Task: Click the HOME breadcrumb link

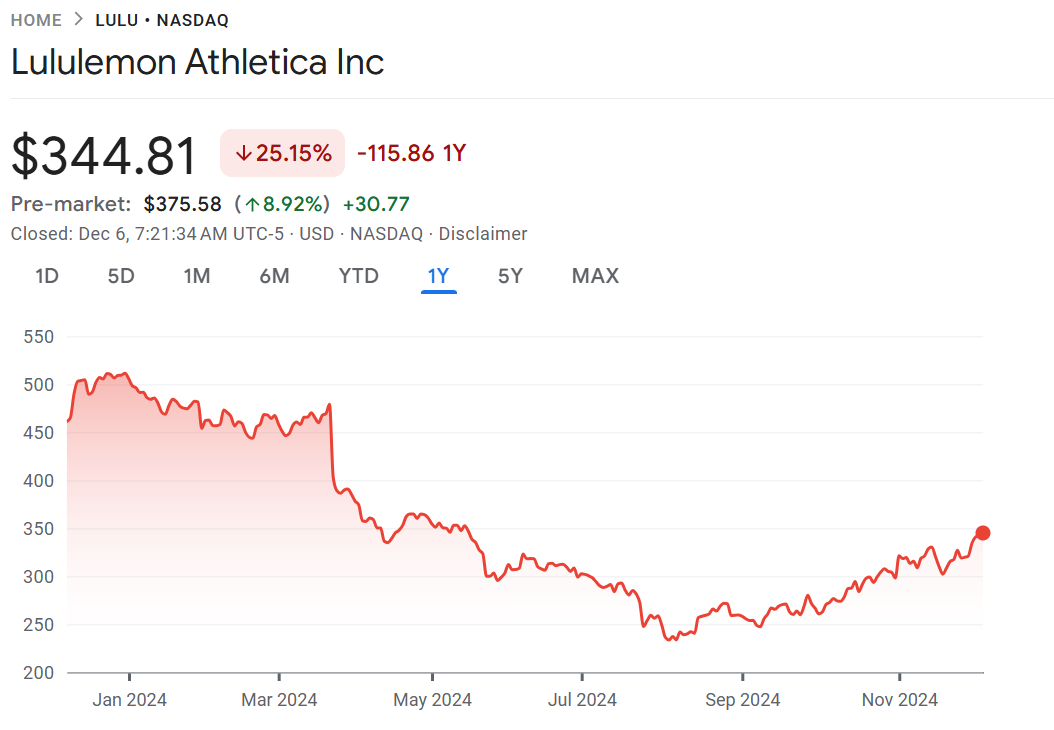Action: pyautogui.click(x=36, y=20)
